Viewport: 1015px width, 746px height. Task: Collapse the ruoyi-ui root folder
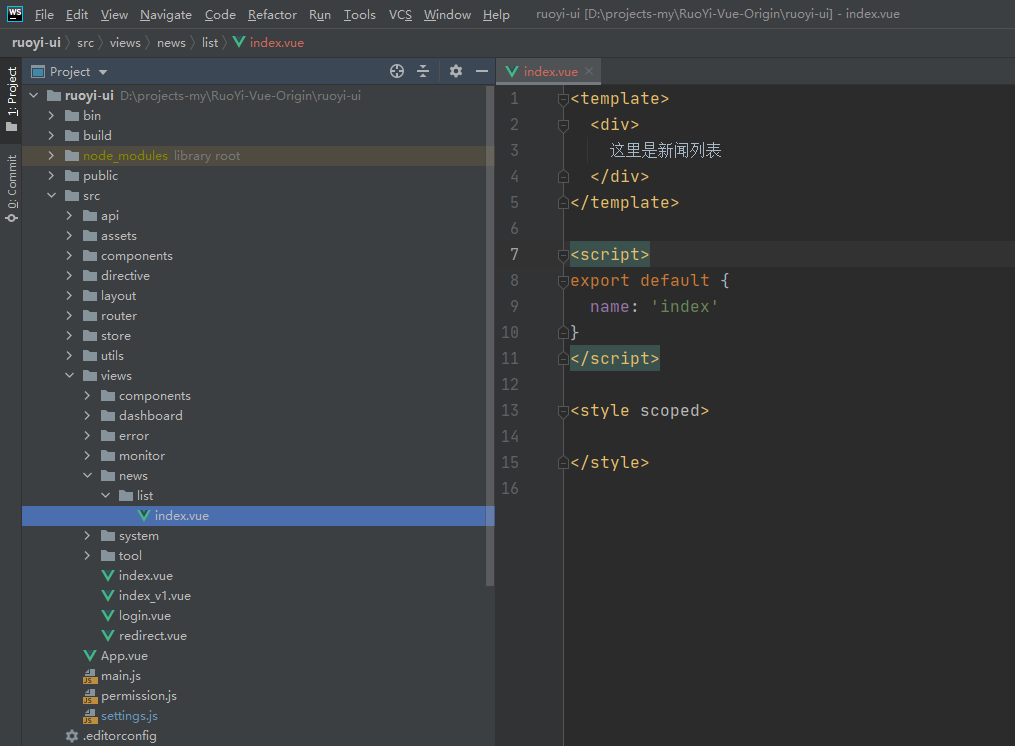point(34,95)
